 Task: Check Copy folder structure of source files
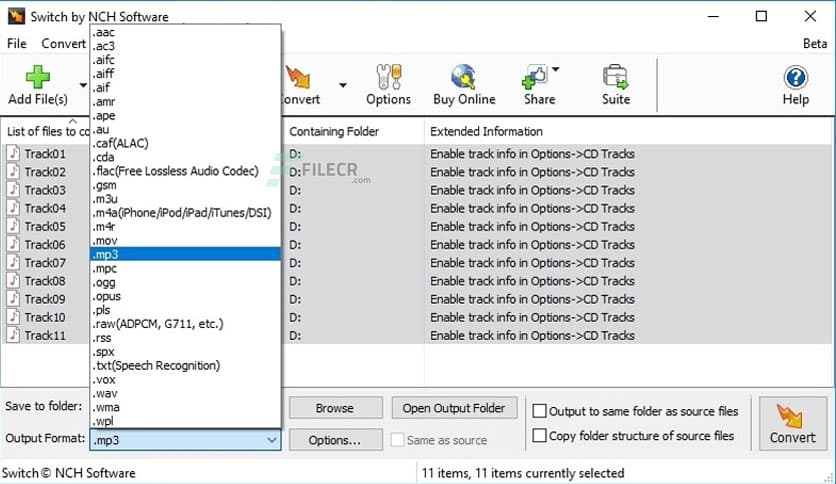click(x=540, y=436)
